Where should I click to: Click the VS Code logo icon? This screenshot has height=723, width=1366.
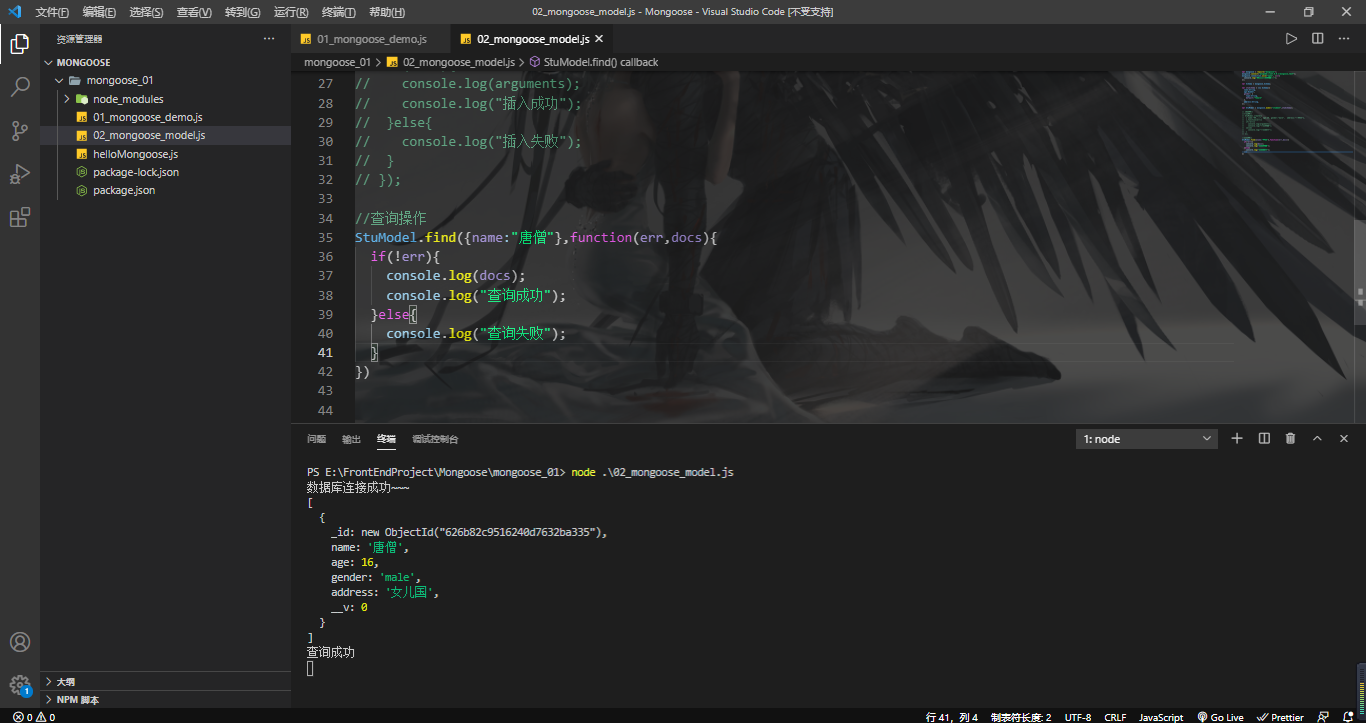pos(14,12)
